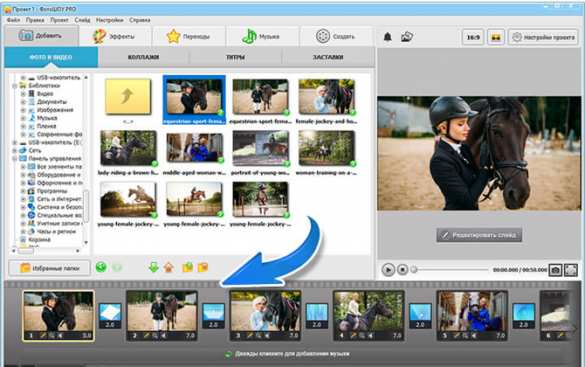Open the 16:9 aspect ratio selector

(473, 37)
